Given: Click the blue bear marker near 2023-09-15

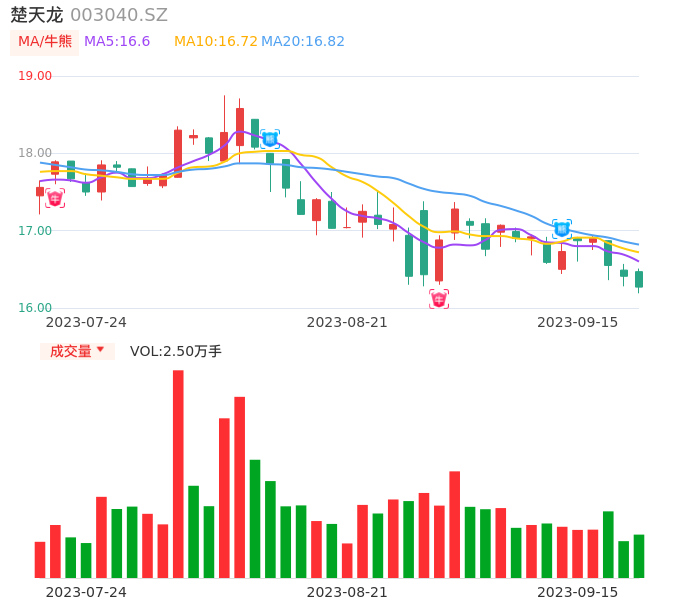Looking at the screenshot, I should click(x=562, y=229).
